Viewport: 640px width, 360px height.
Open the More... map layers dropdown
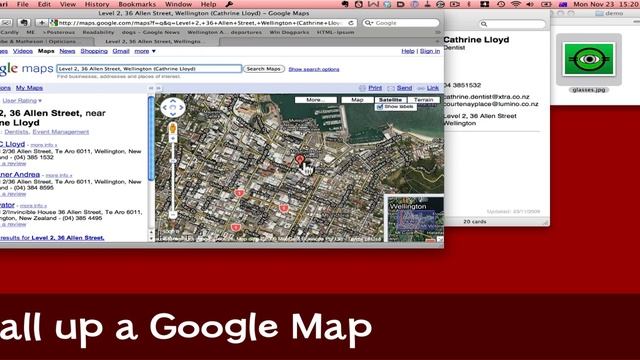(x=316, y=100)
